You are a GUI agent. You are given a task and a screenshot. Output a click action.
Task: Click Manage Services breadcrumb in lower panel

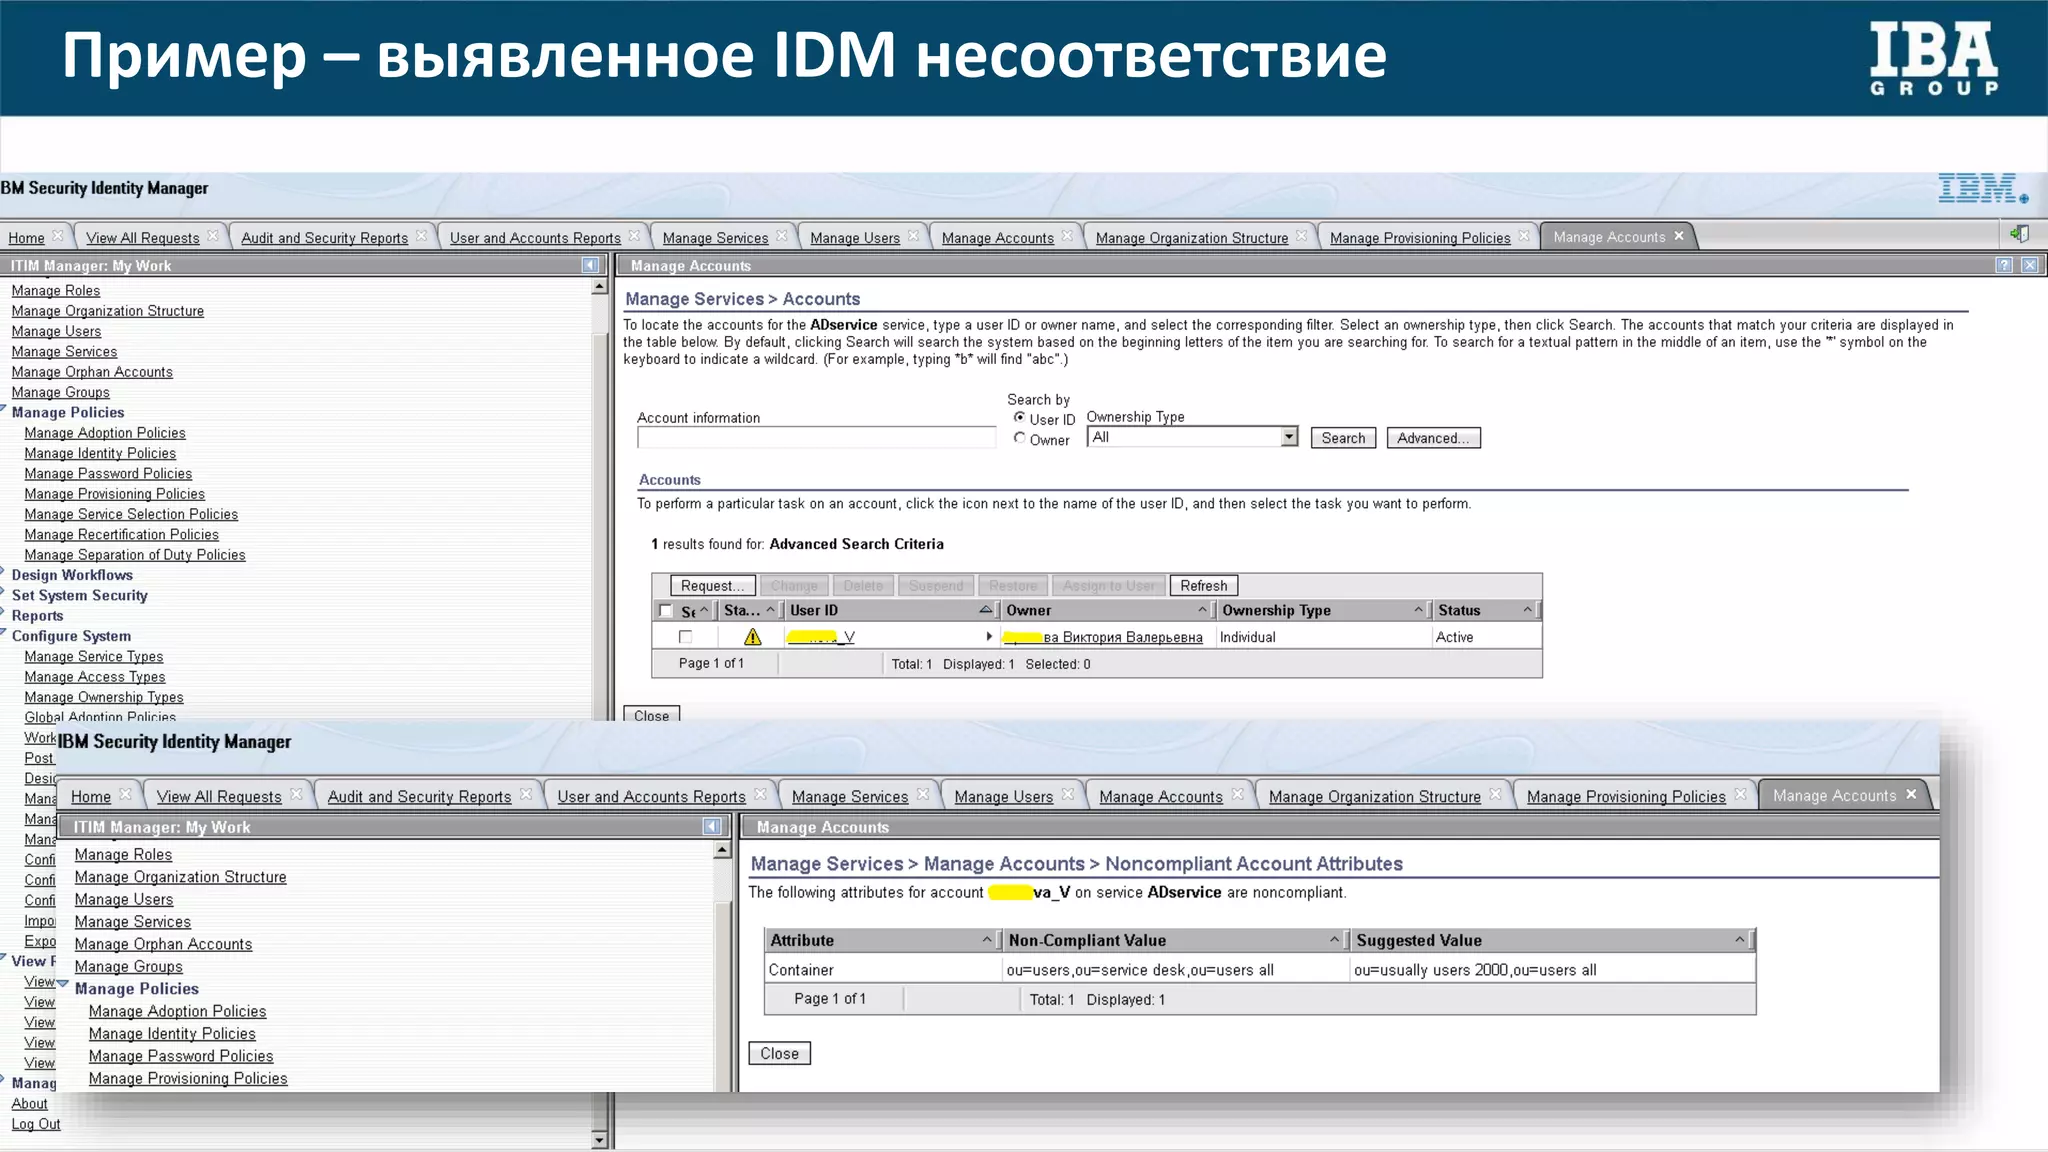827,864
